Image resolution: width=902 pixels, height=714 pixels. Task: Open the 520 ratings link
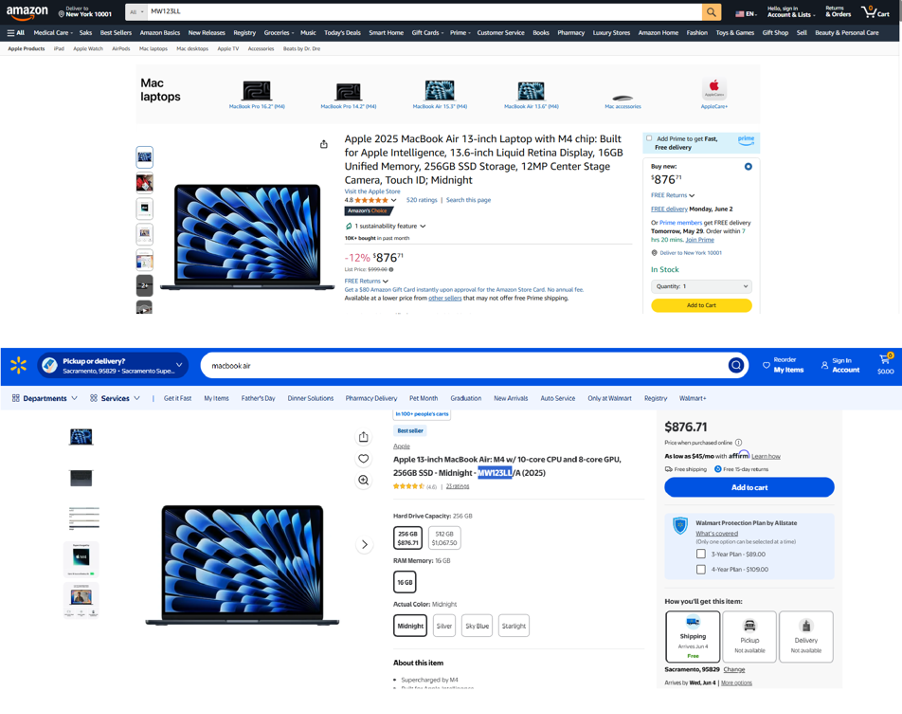422,200
